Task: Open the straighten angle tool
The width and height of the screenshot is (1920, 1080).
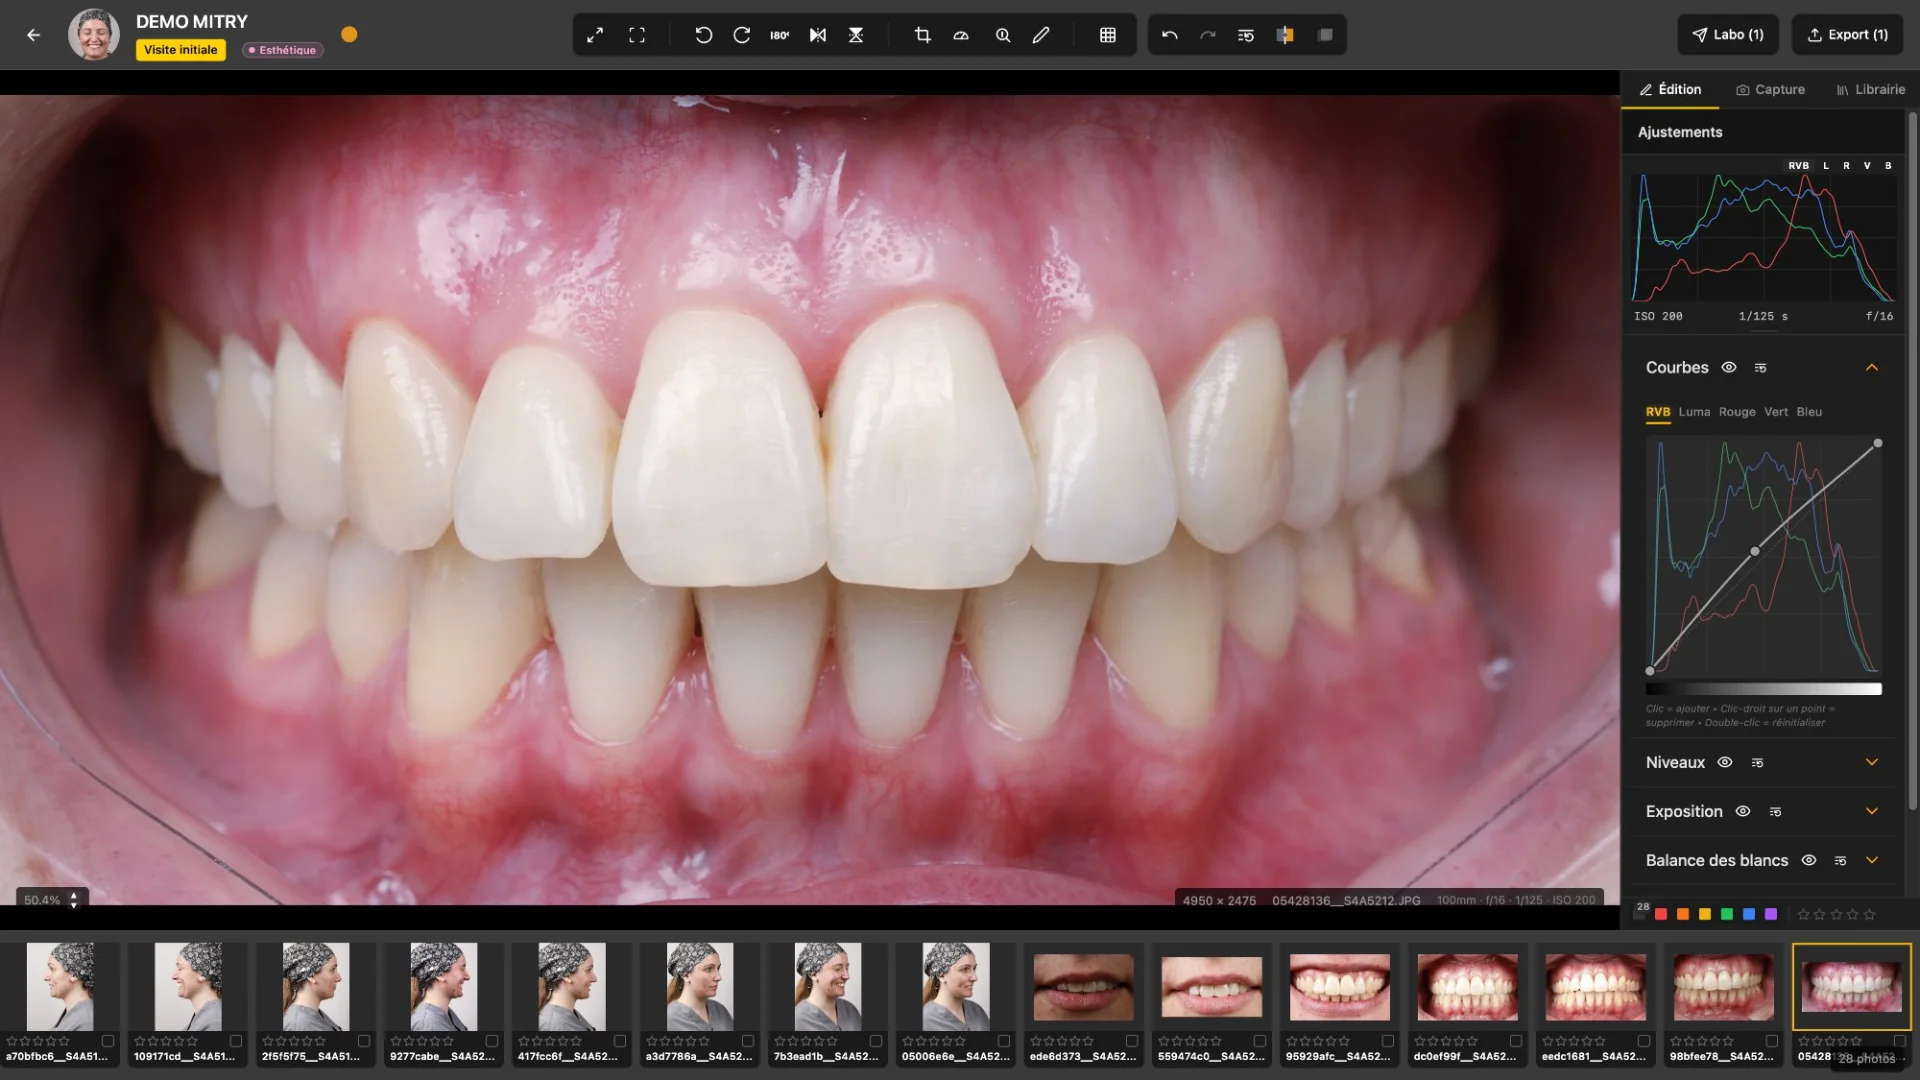Action: tap(961, 35)
